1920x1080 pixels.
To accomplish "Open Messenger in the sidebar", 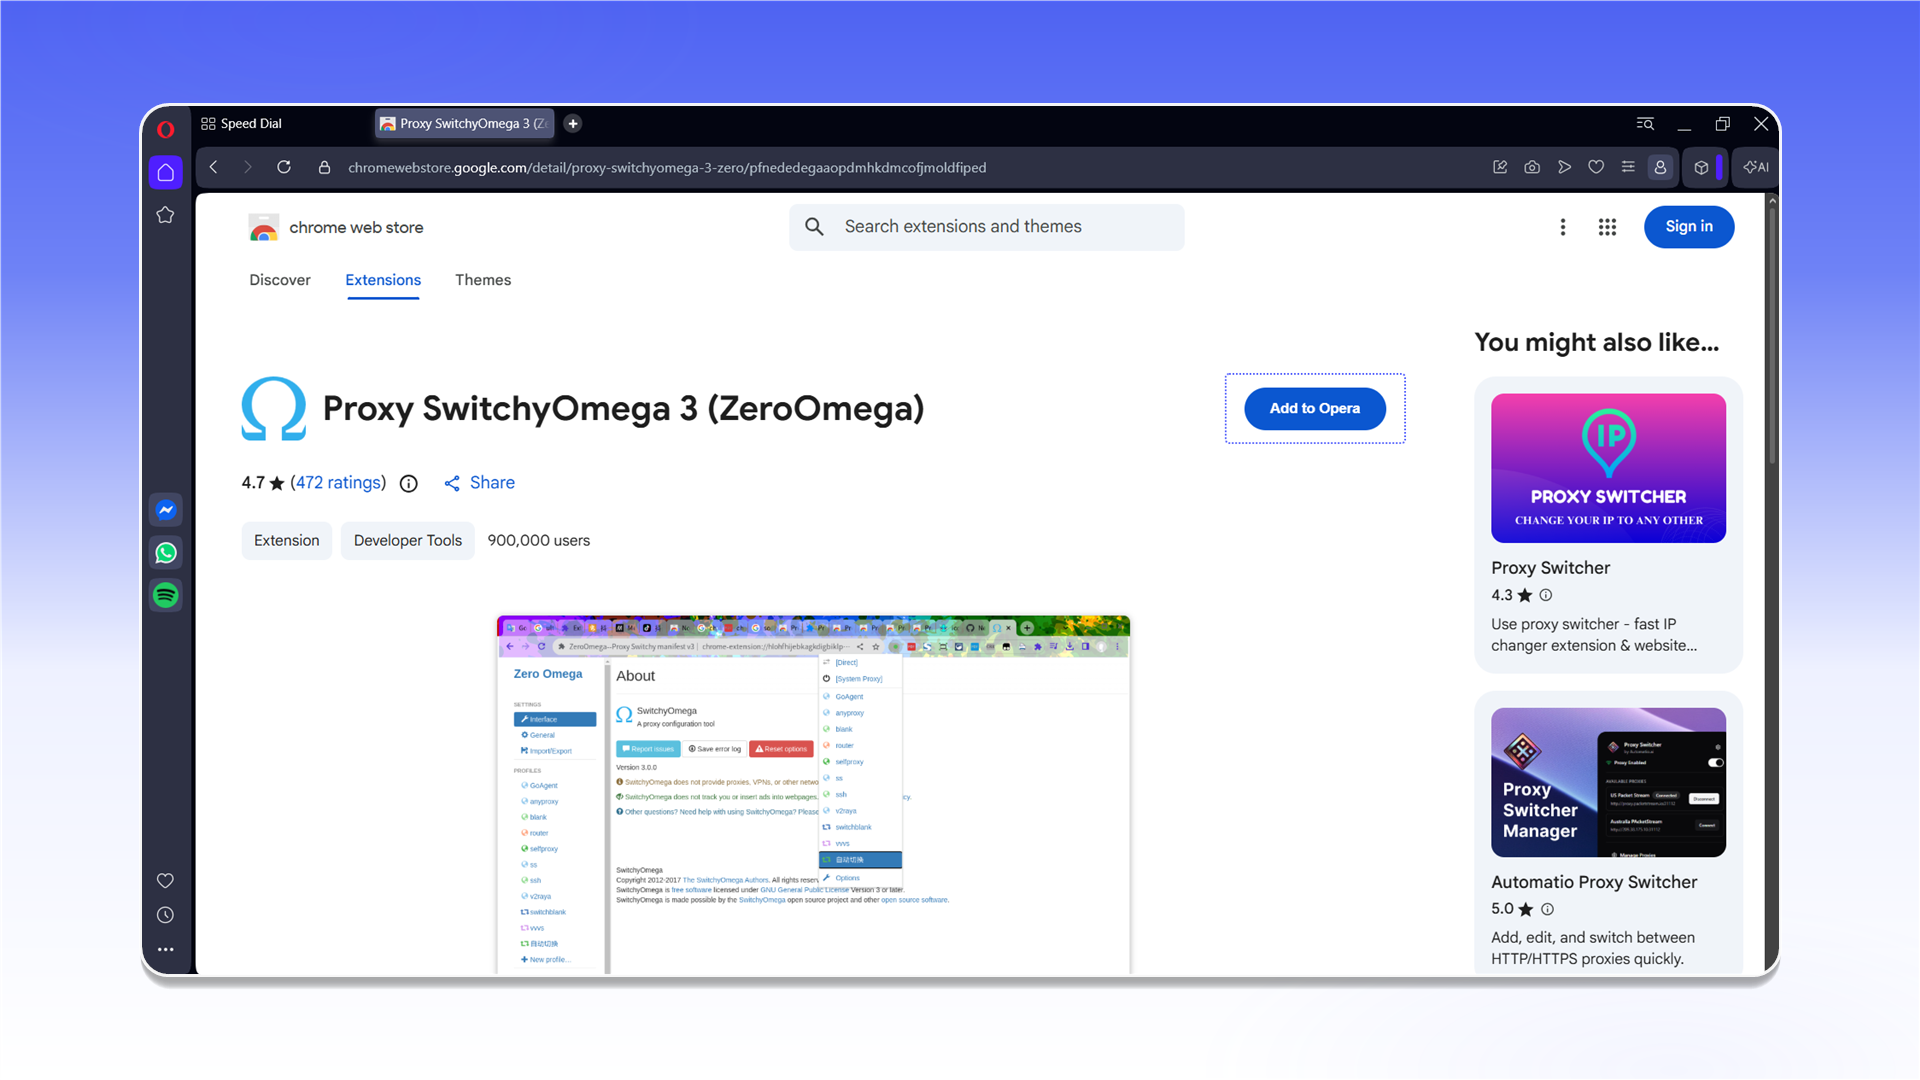I will 166,510.
